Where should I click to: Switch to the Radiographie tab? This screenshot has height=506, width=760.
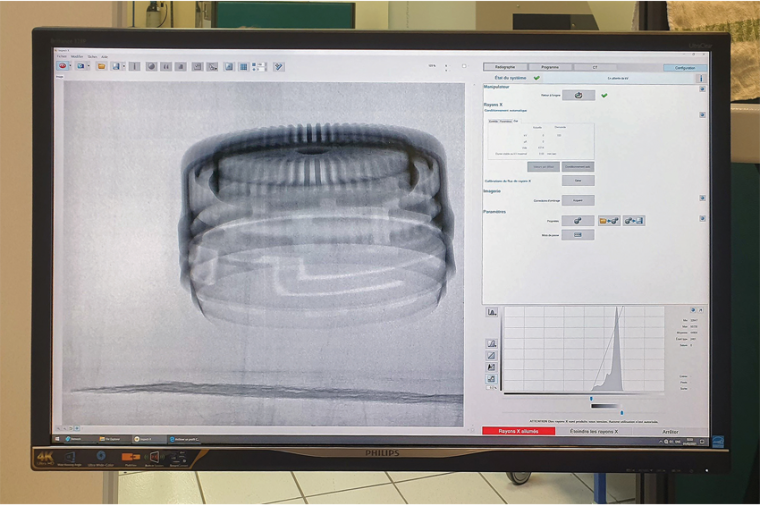506,67
